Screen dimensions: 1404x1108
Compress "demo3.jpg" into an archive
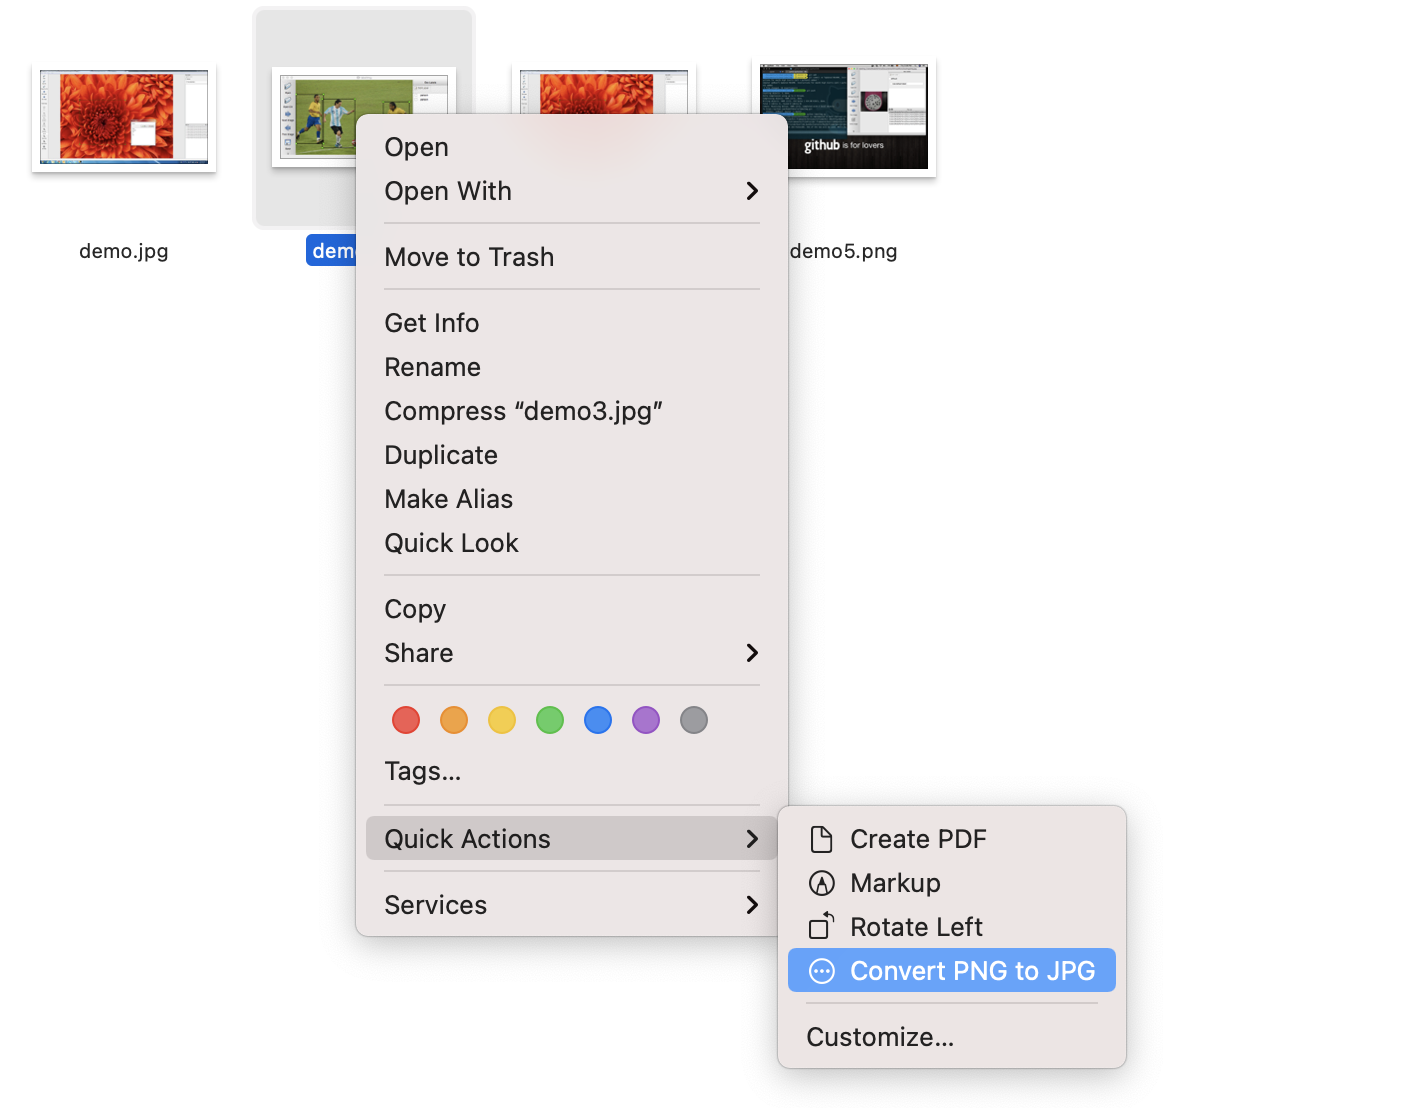pyautogui.click(x=523, y=410)
